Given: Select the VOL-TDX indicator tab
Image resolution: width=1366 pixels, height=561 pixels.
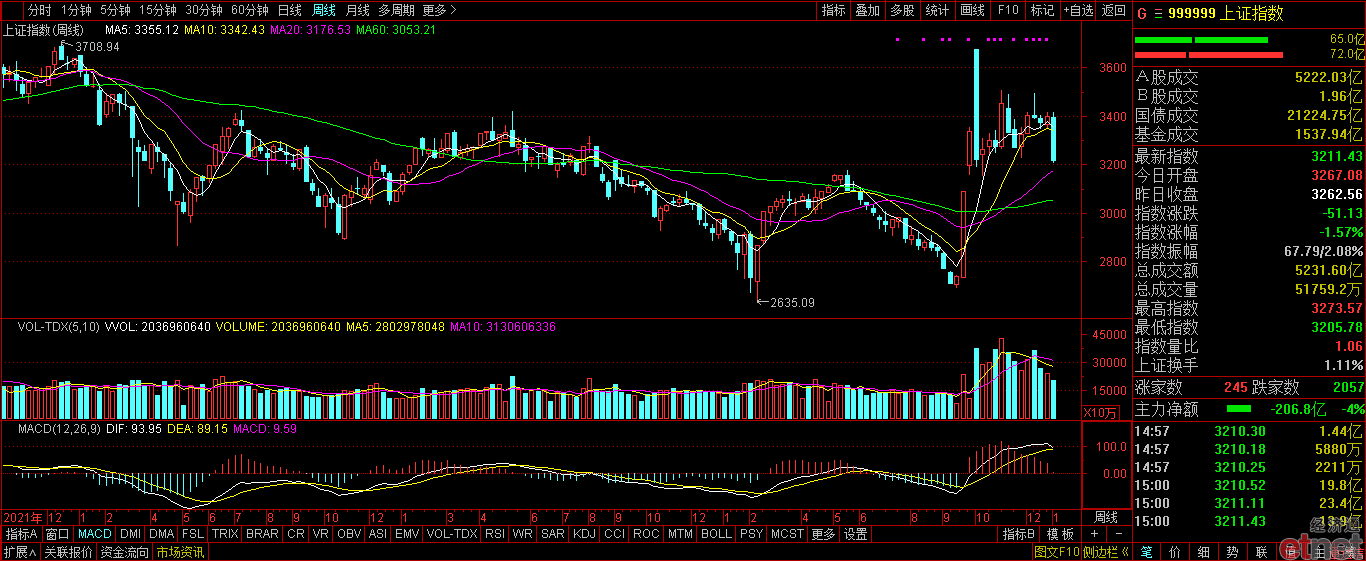Looking at the screenshot, I should (x=452, y=534).
